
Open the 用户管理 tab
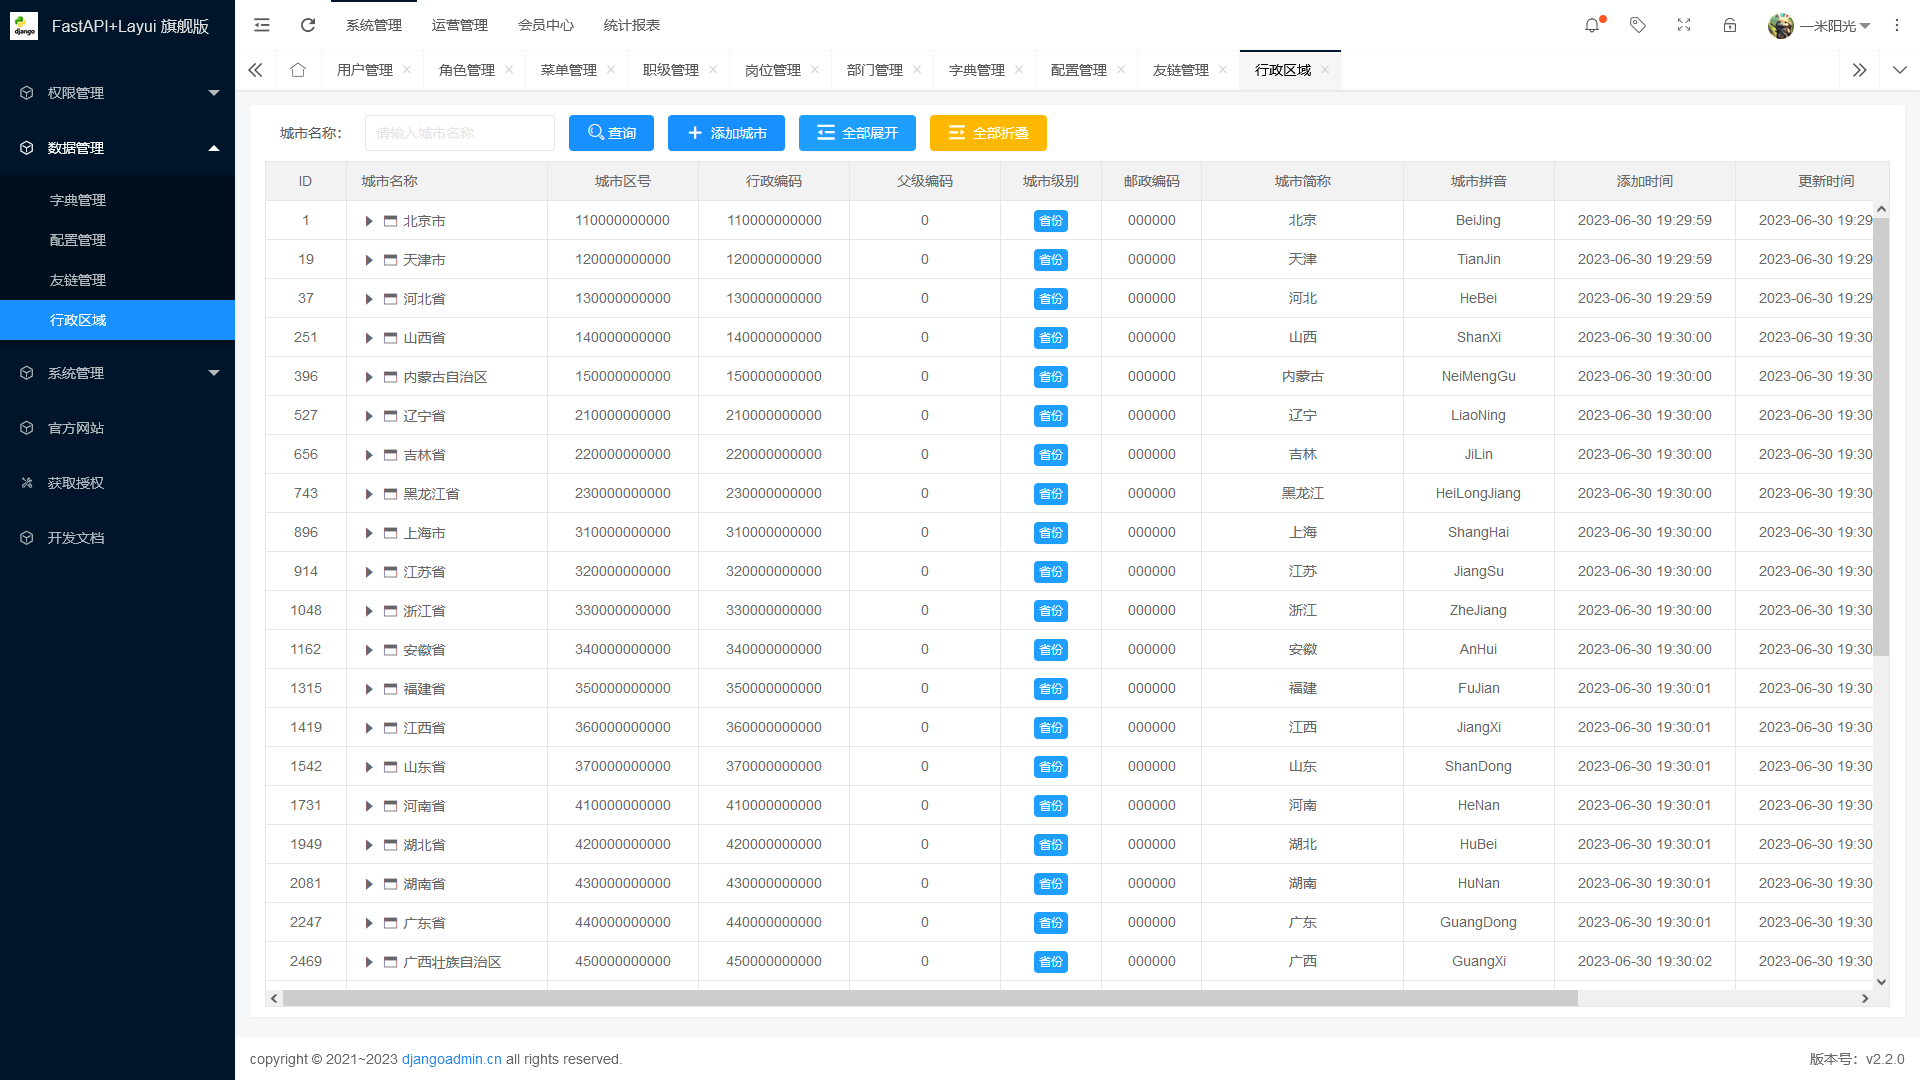(366, 70)
